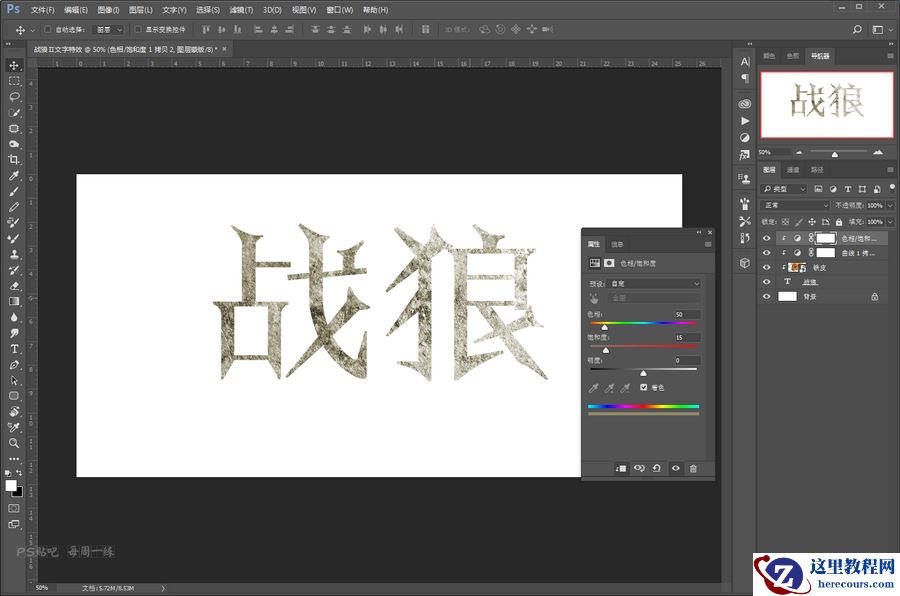The height and width of the screenshot is (596, 900).
Task: Open the layer blend mode dropdown
Action: pos(793,204)
